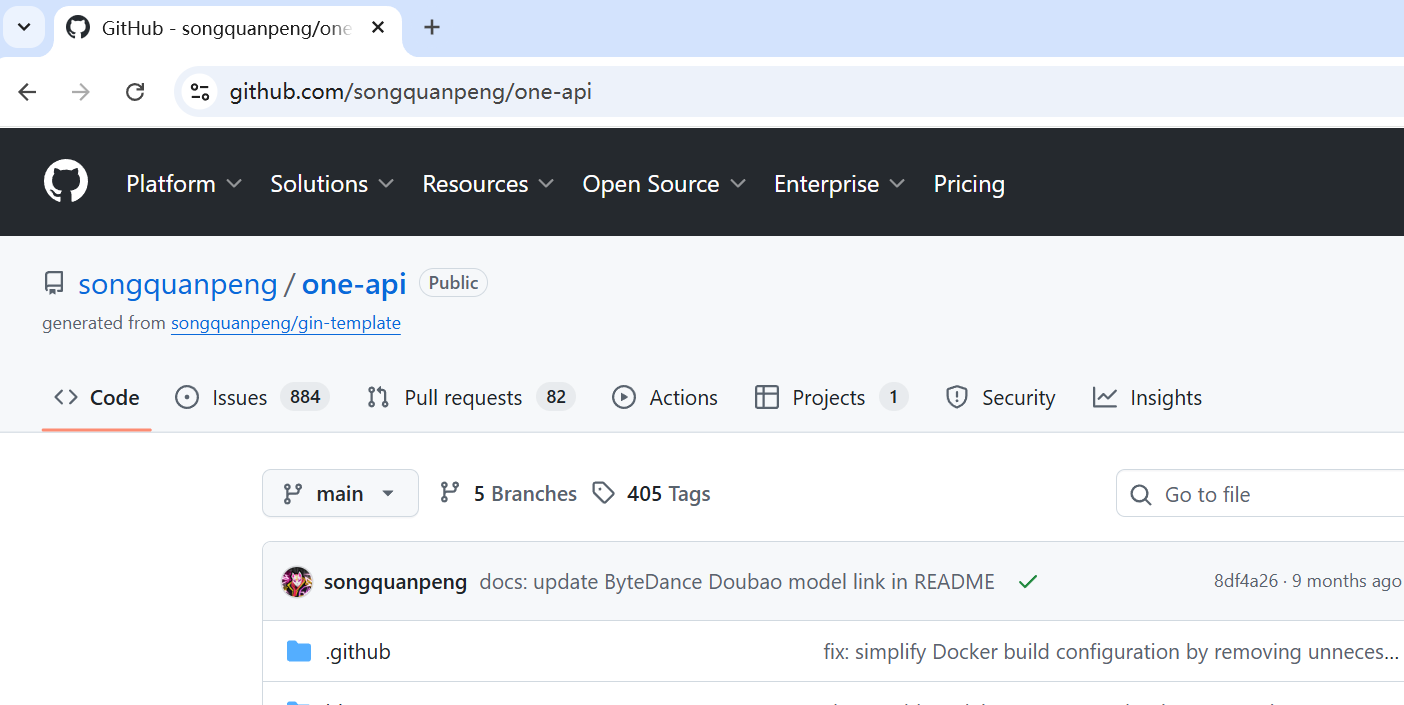View the 5 Branches list
Viewport: 1404px width, 705px height.
(x=508, y=493)
